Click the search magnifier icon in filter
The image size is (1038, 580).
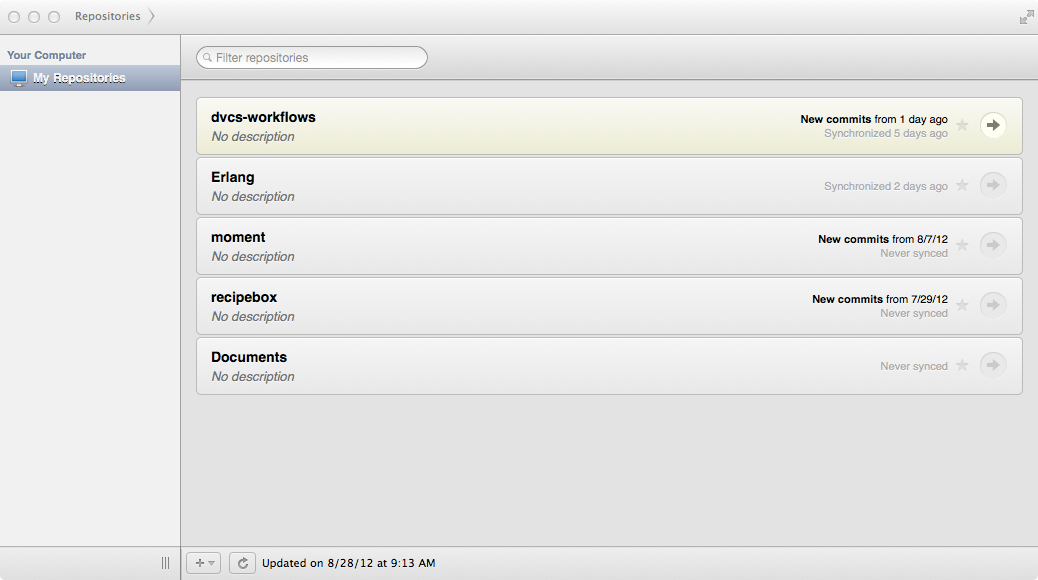click(x=207, y=58)
